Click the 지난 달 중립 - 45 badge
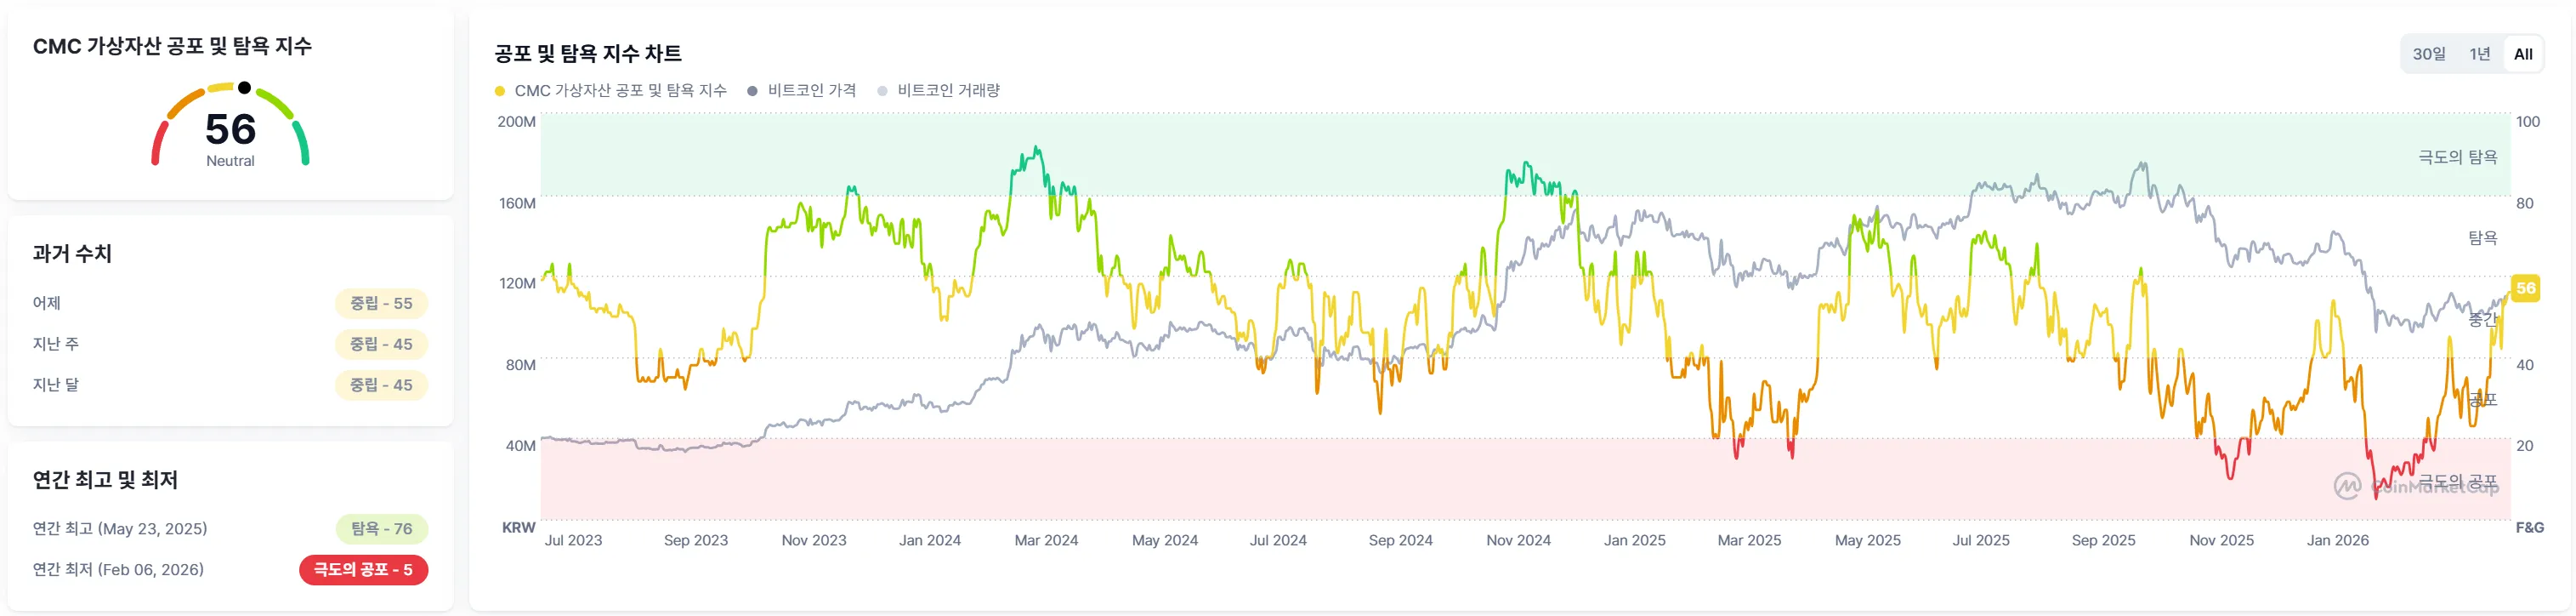This screenshot has height=616, width=2576. (x=381, y=385)
